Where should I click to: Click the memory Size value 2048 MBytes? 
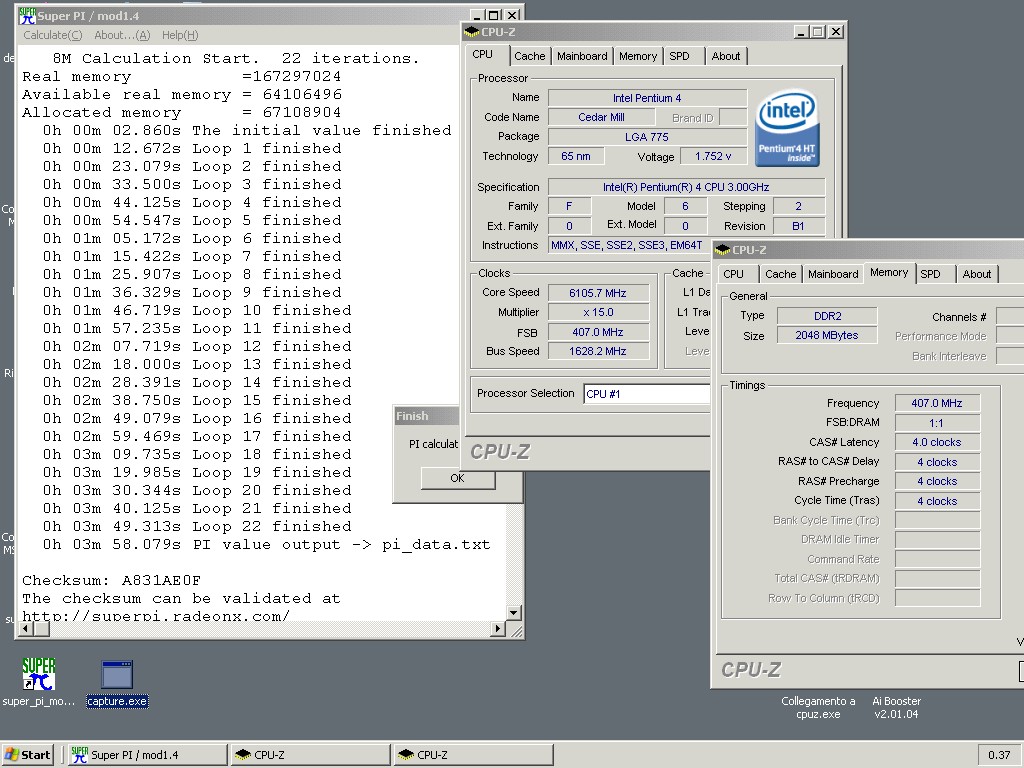[x=827, y=336]
